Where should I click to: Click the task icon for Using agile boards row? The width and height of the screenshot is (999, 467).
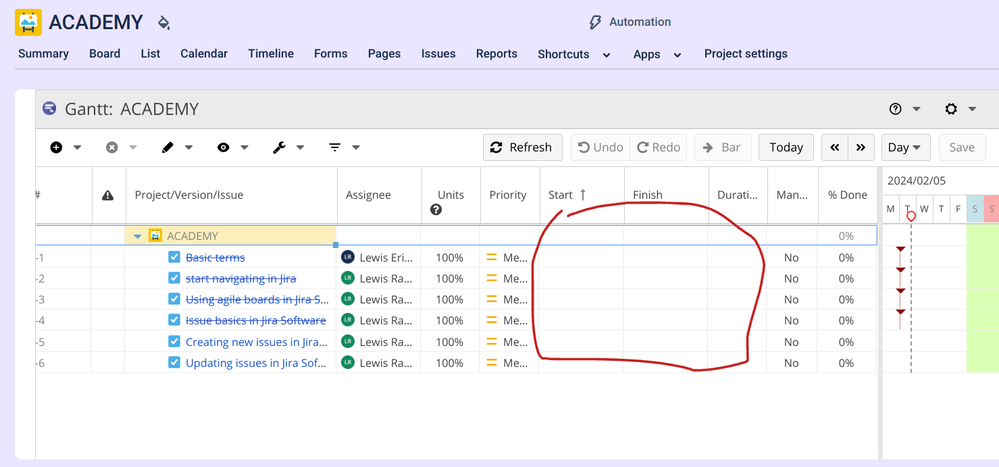pos(175,299)
